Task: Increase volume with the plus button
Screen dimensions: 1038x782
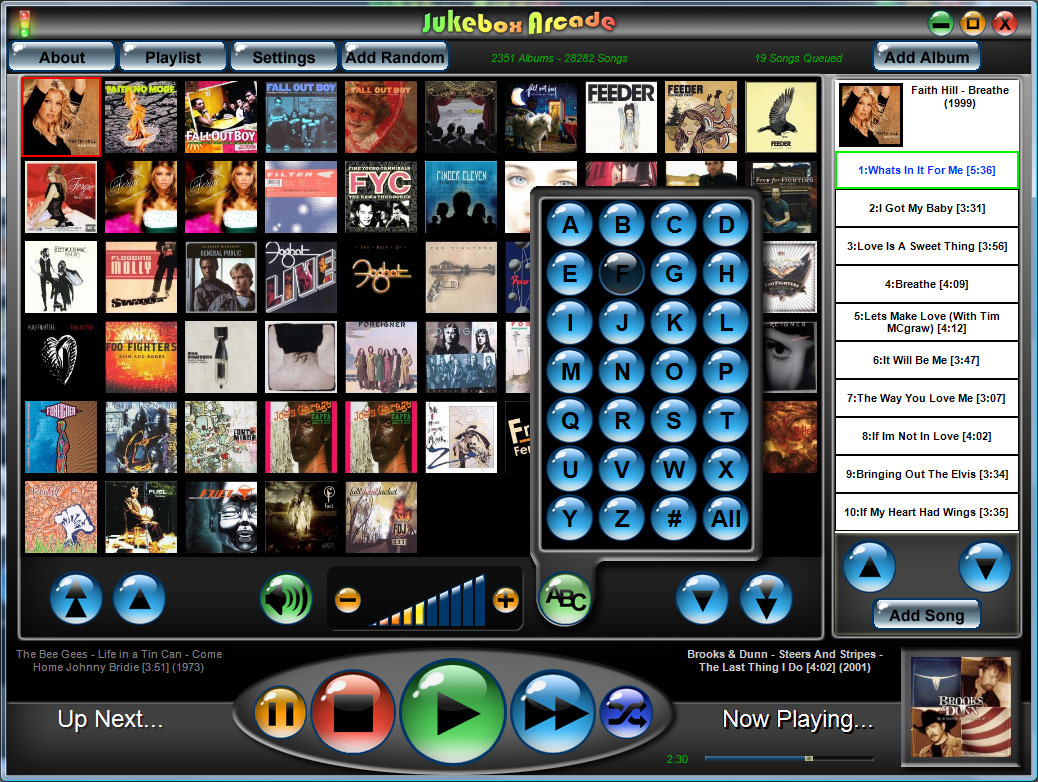Action: point(506,600)
